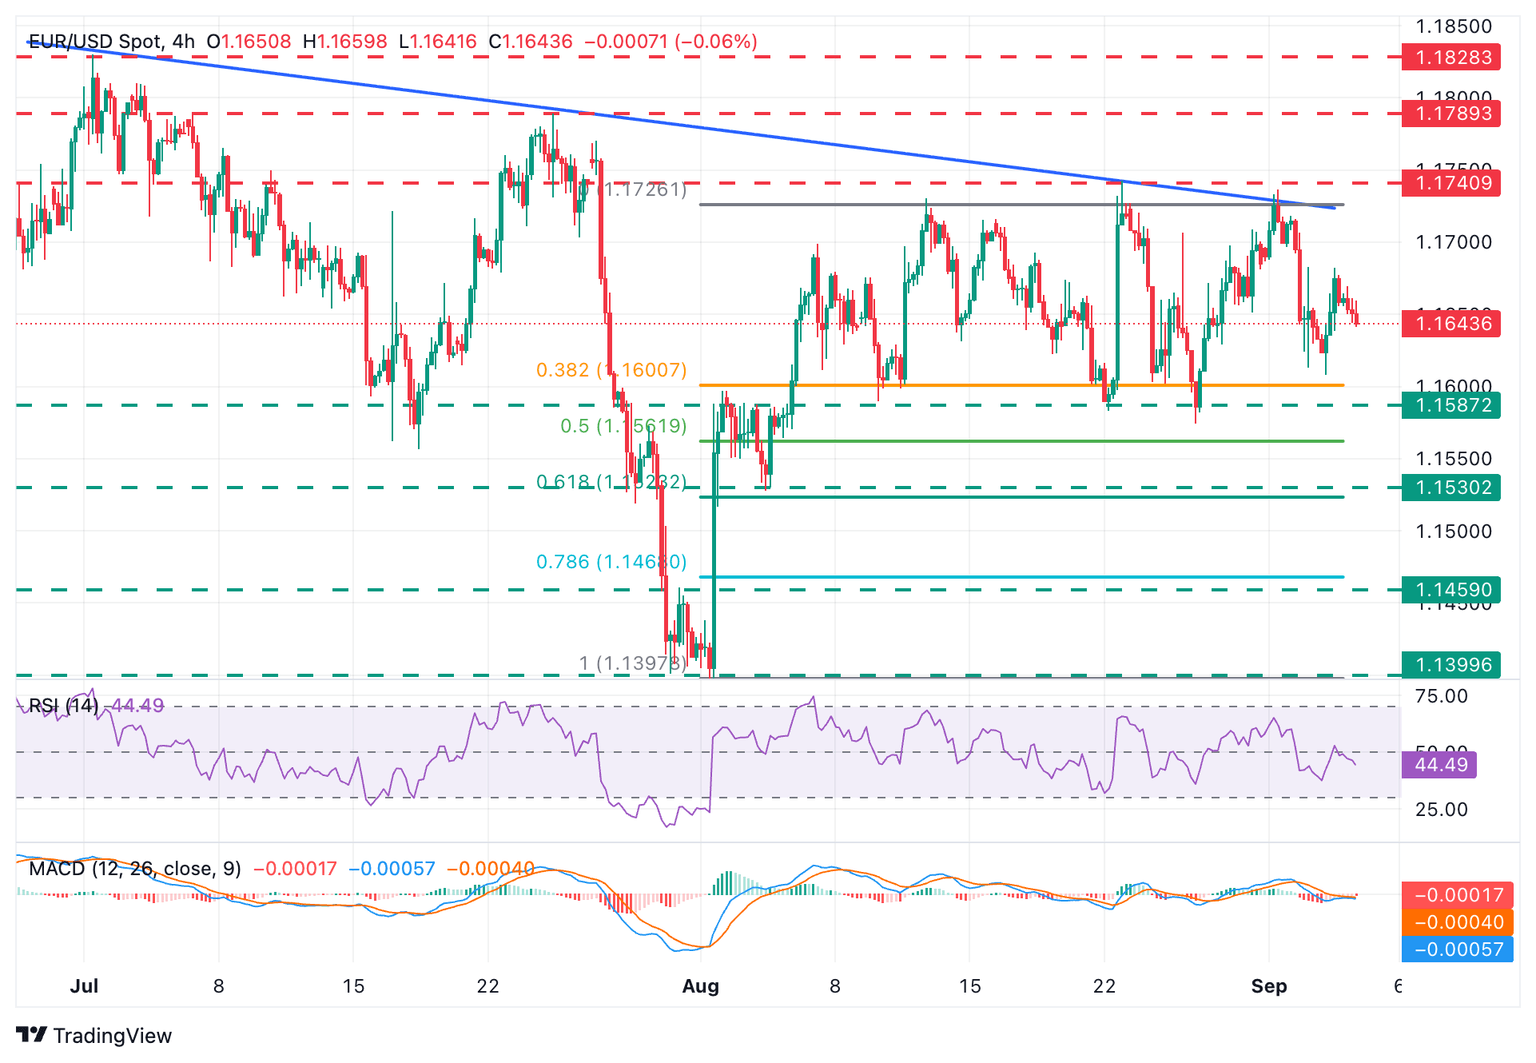This screenshot has width=1536, height=1063.
Task: Select the close value C1.16436 in legend
Action: click(531, 42)
